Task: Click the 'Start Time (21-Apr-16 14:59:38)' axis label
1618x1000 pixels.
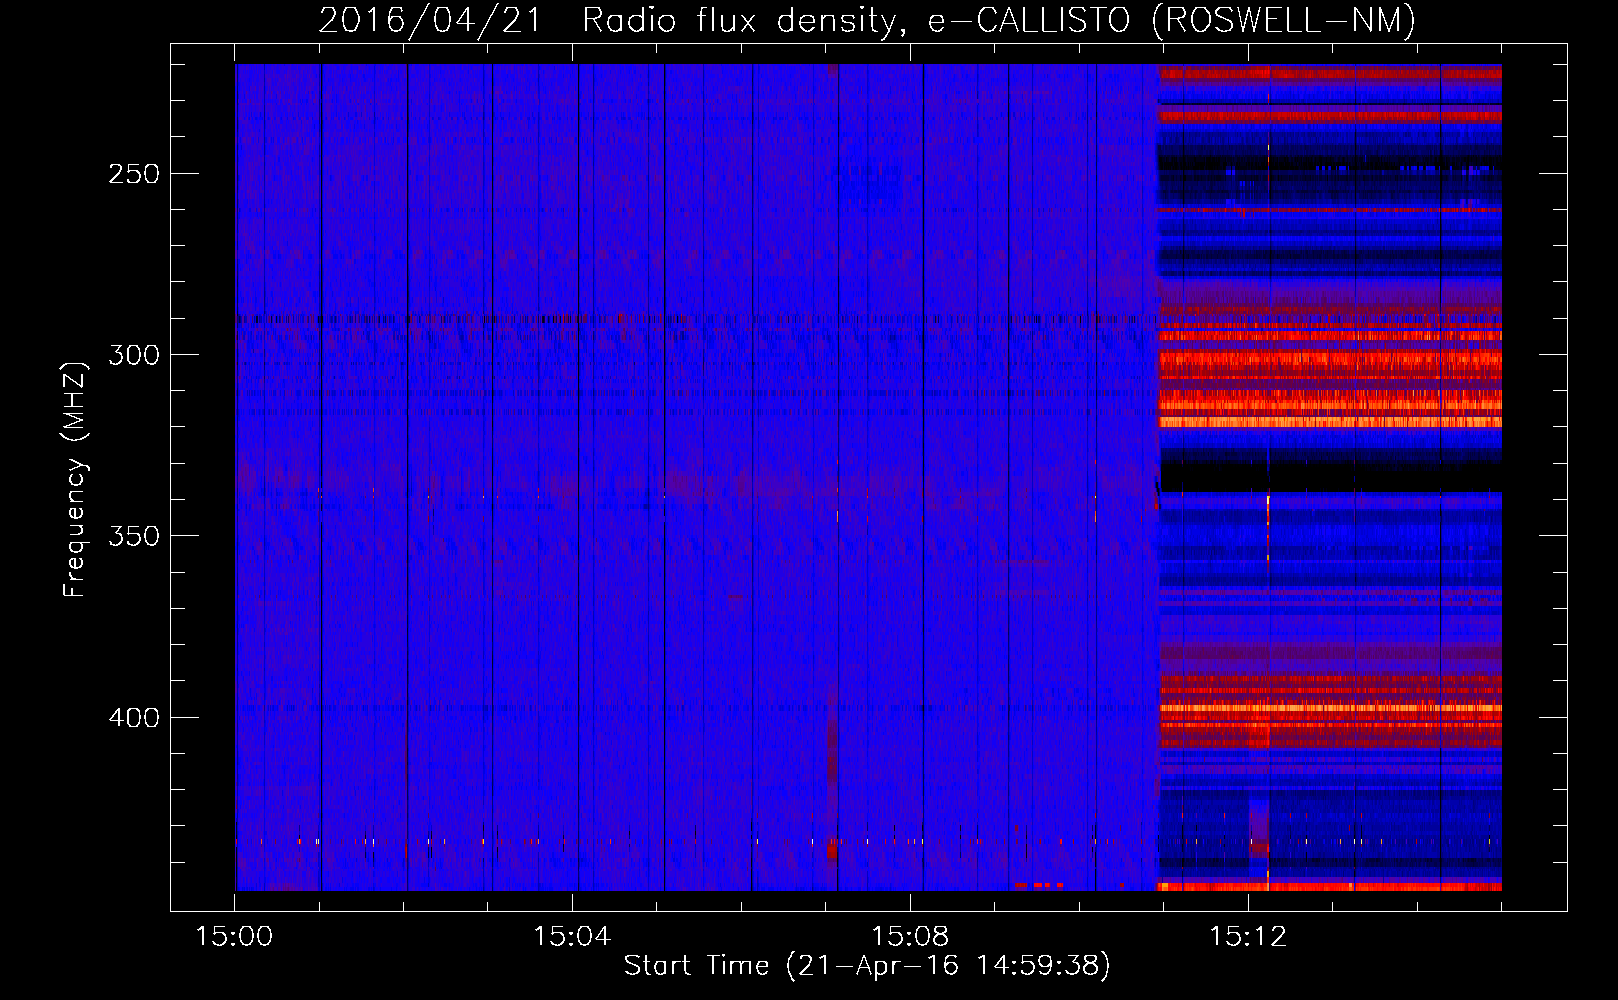Action: (x=867, y=966)
